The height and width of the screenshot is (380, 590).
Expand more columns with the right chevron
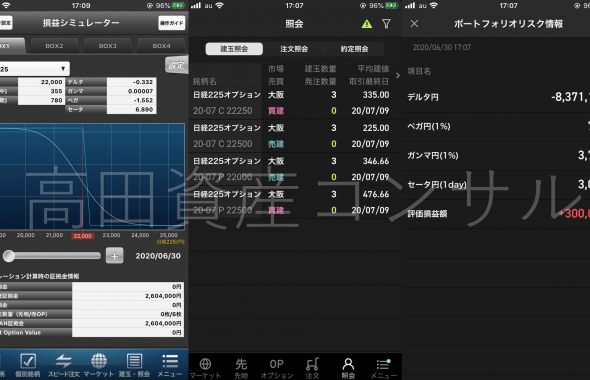398,75
